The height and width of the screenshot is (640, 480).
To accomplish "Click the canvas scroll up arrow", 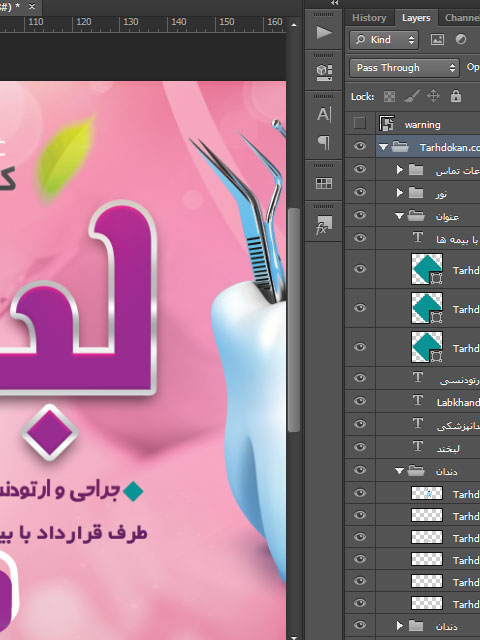I will 294,24.
